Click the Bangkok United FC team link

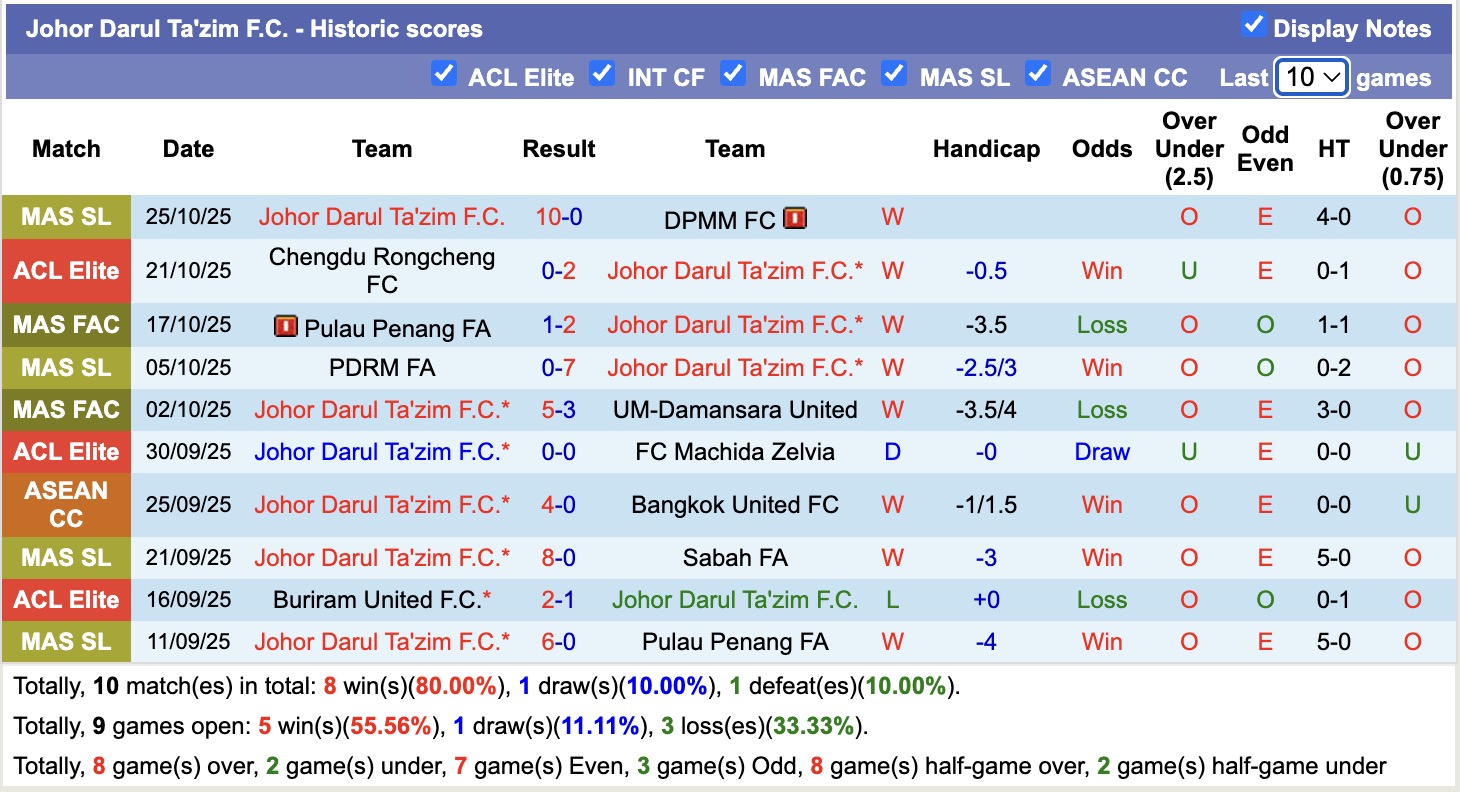point(735,504)
